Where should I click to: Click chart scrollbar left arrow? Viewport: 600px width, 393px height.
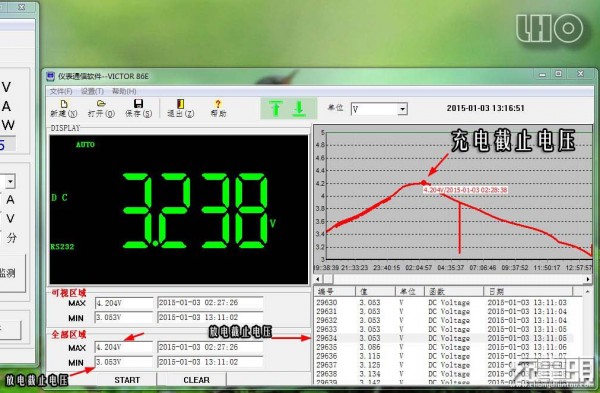click(318, 279)
